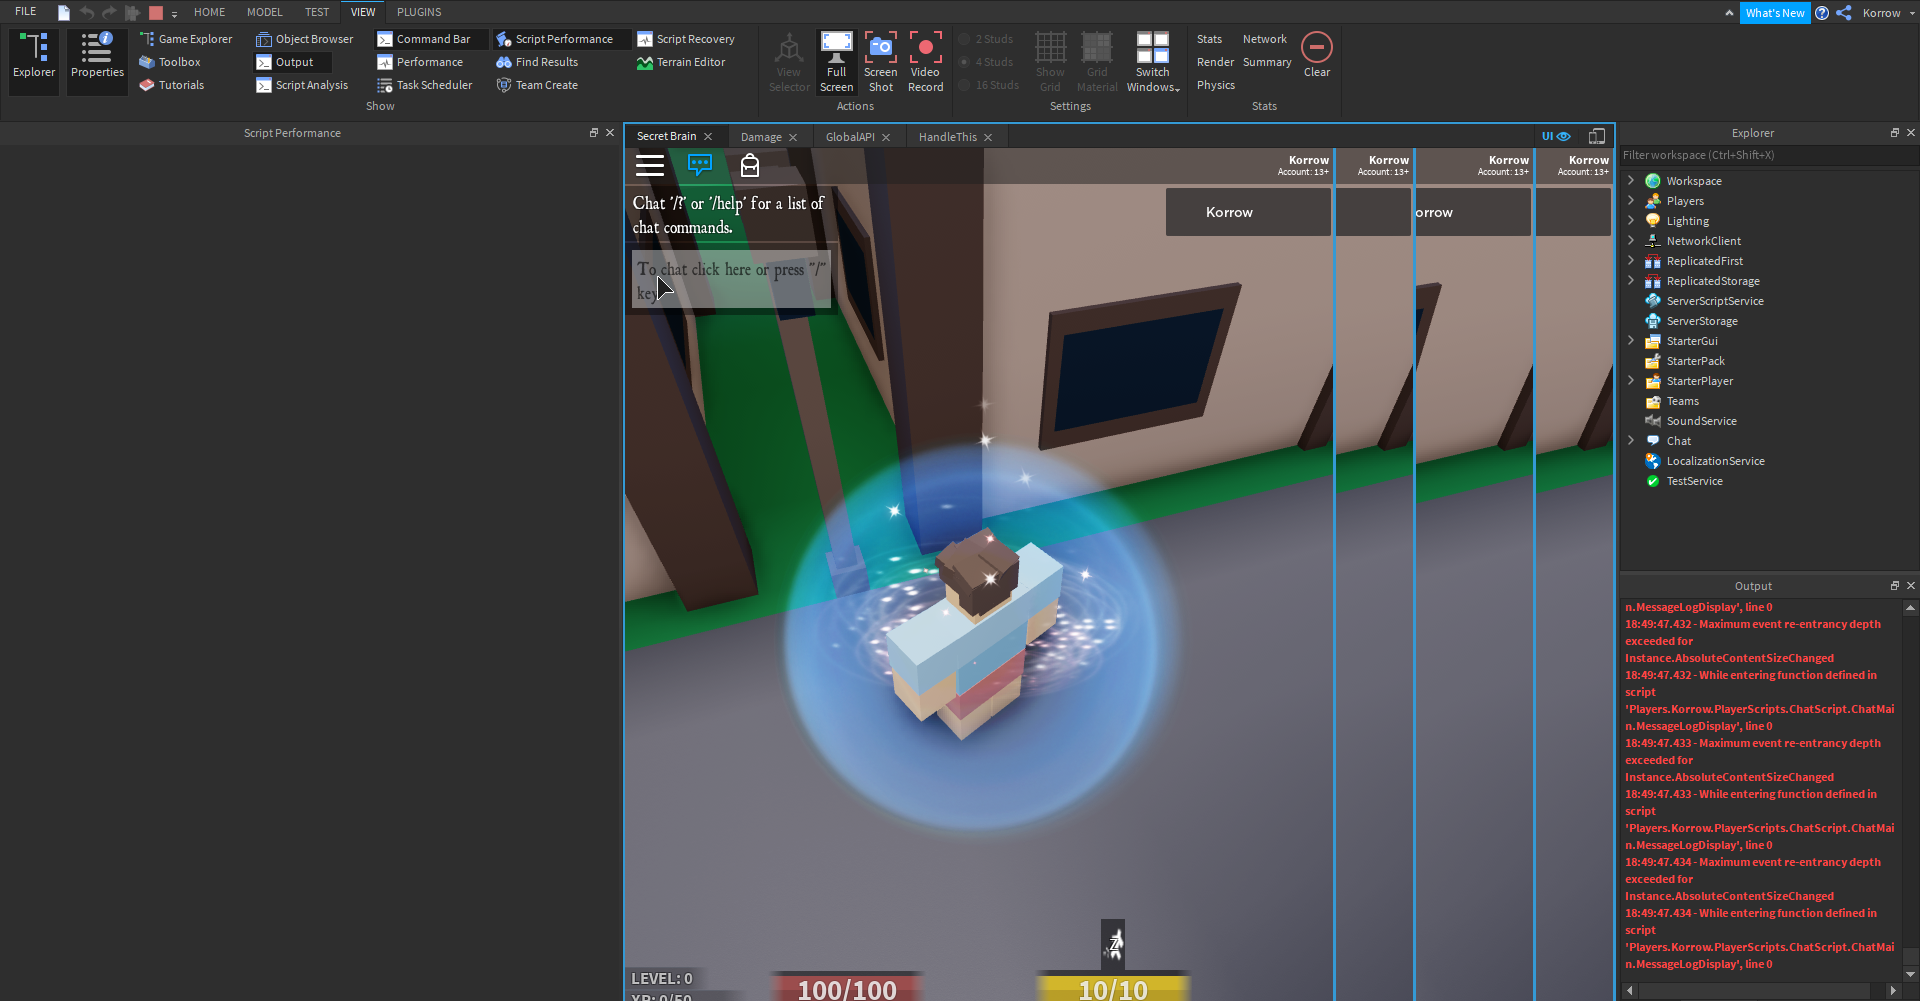This screenshot has height=1001, width=1920.
Task: Switch to the GlobalAPI script tab
Action: 850,137
